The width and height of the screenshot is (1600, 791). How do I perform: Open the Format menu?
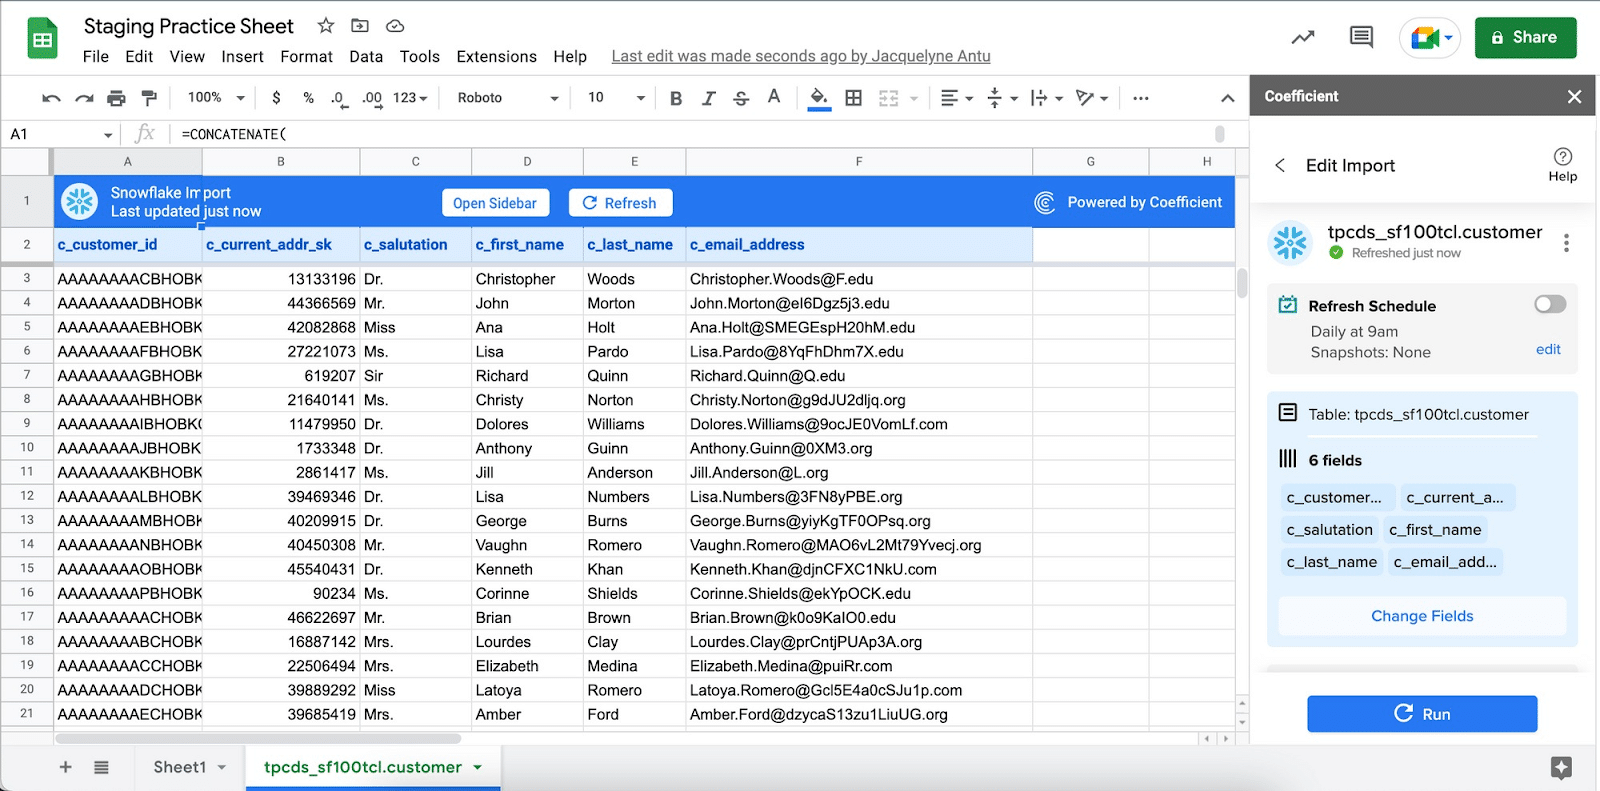coord(306,57)
